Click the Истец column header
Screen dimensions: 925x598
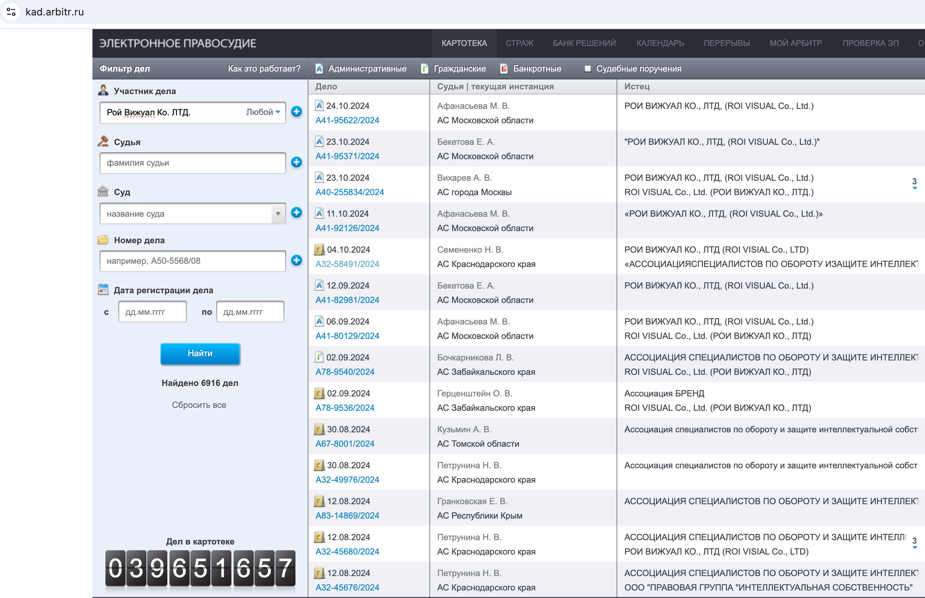coord(637,87)
